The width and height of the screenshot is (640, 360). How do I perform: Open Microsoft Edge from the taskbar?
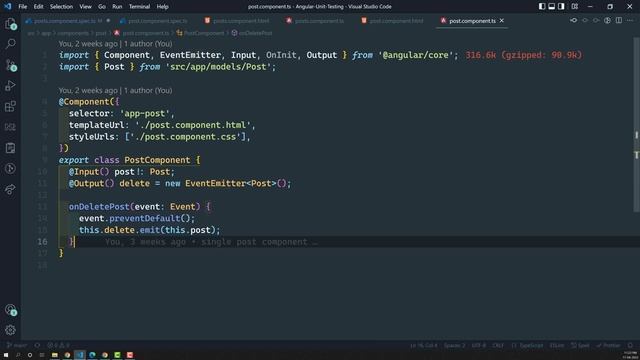point(92,355)
